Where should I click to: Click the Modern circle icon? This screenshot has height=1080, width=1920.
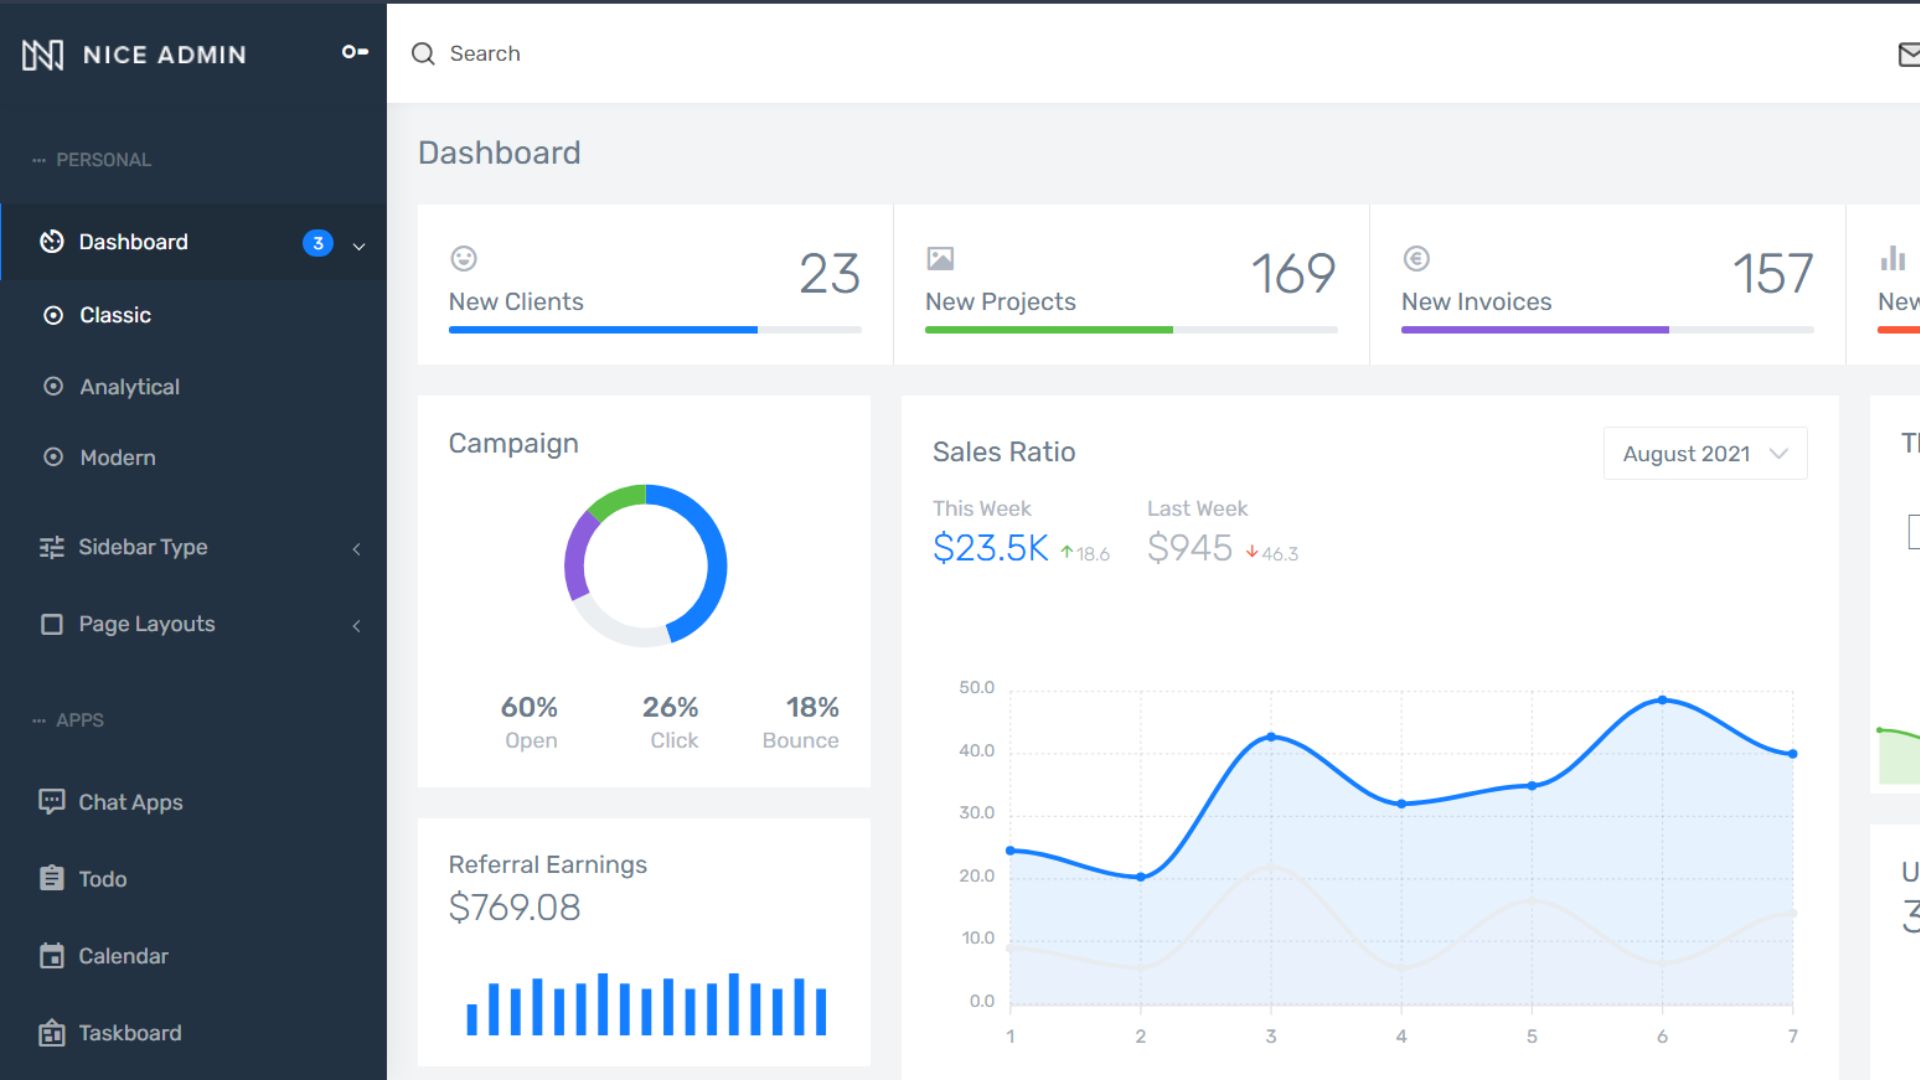tap(53, 457)
